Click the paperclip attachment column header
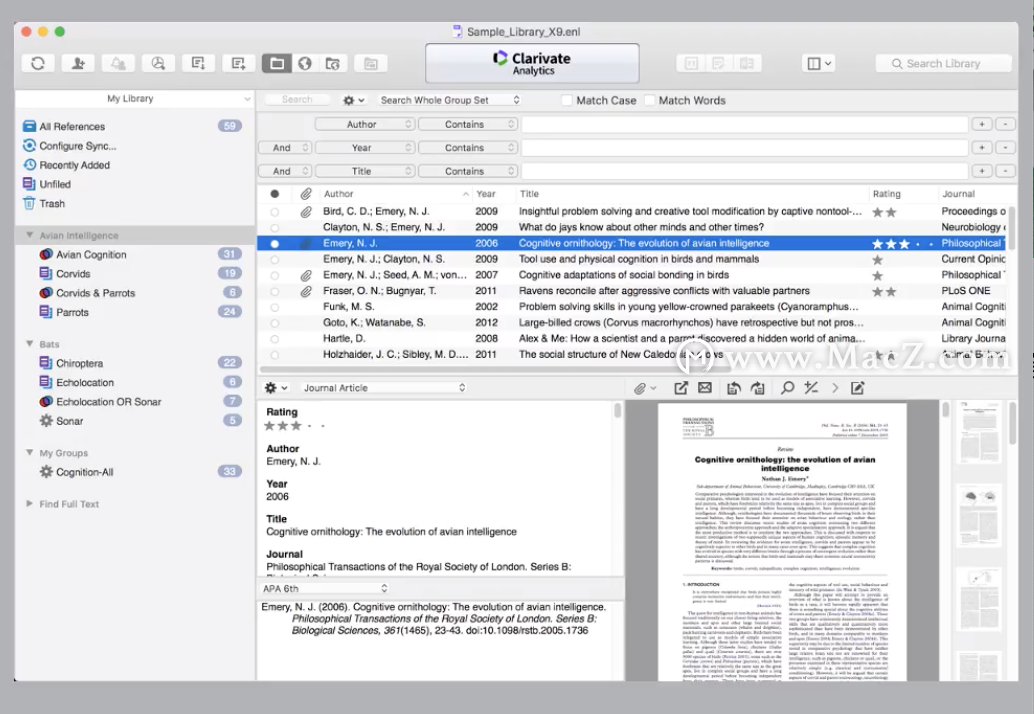The width and height of the screenshot is (1034, 714). point(306,194)
